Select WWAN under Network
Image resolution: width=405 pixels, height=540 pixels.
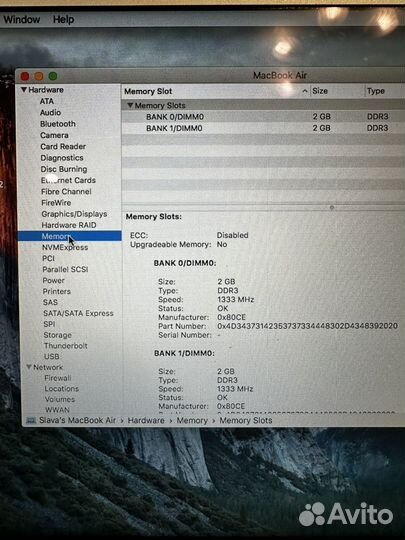[57, 410]
